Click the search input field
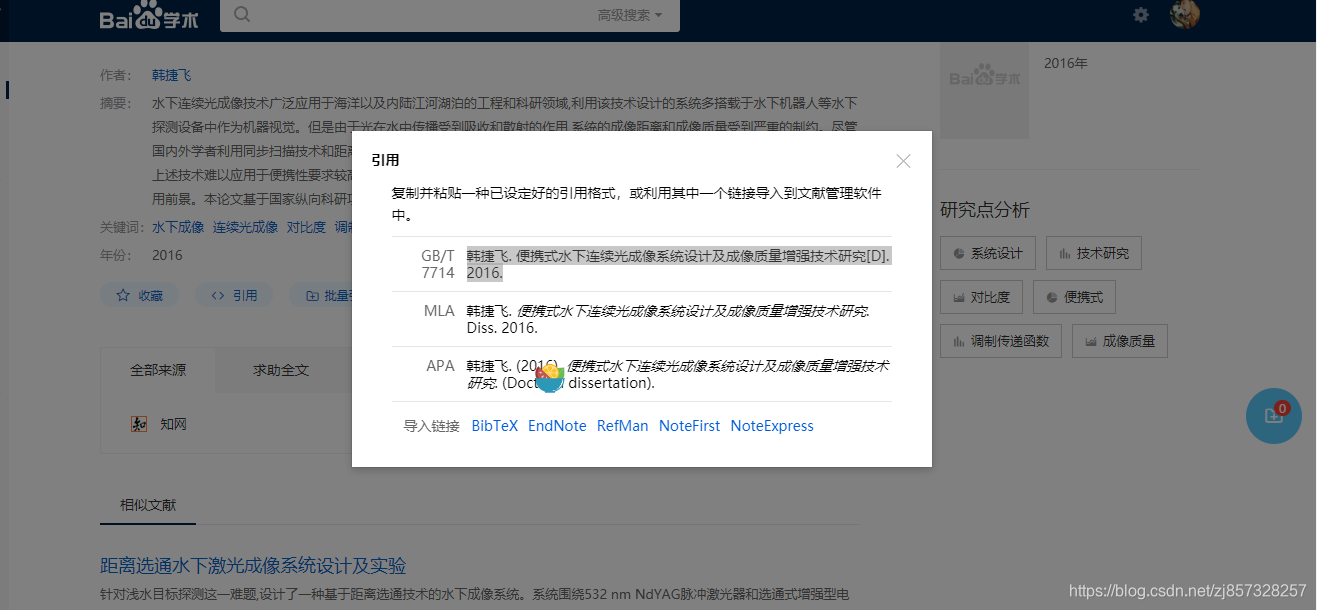The height and width of the screenshot is (610, 1317). 420,15
